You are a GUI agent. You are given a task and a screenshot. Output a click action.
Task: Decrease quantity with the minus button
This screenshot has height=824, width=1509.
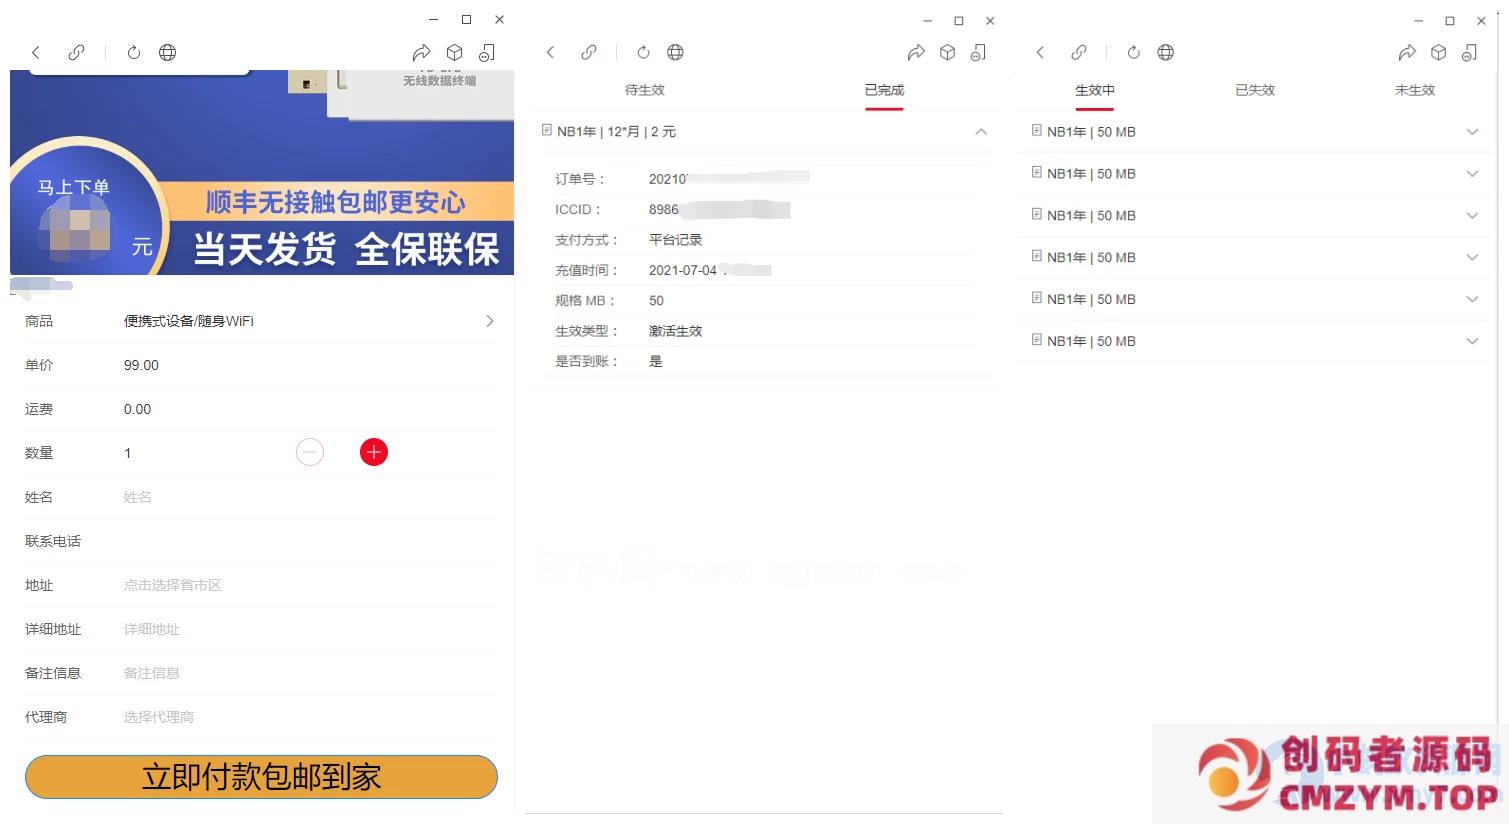click(x=310, y=453)
